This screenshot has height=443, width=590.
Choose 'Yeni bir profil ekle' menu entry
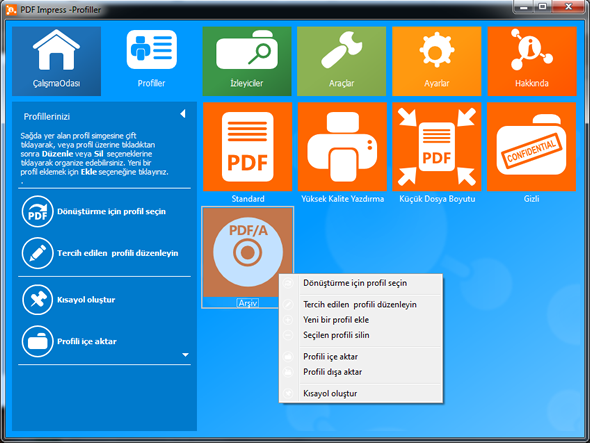[x=360, y=320]
